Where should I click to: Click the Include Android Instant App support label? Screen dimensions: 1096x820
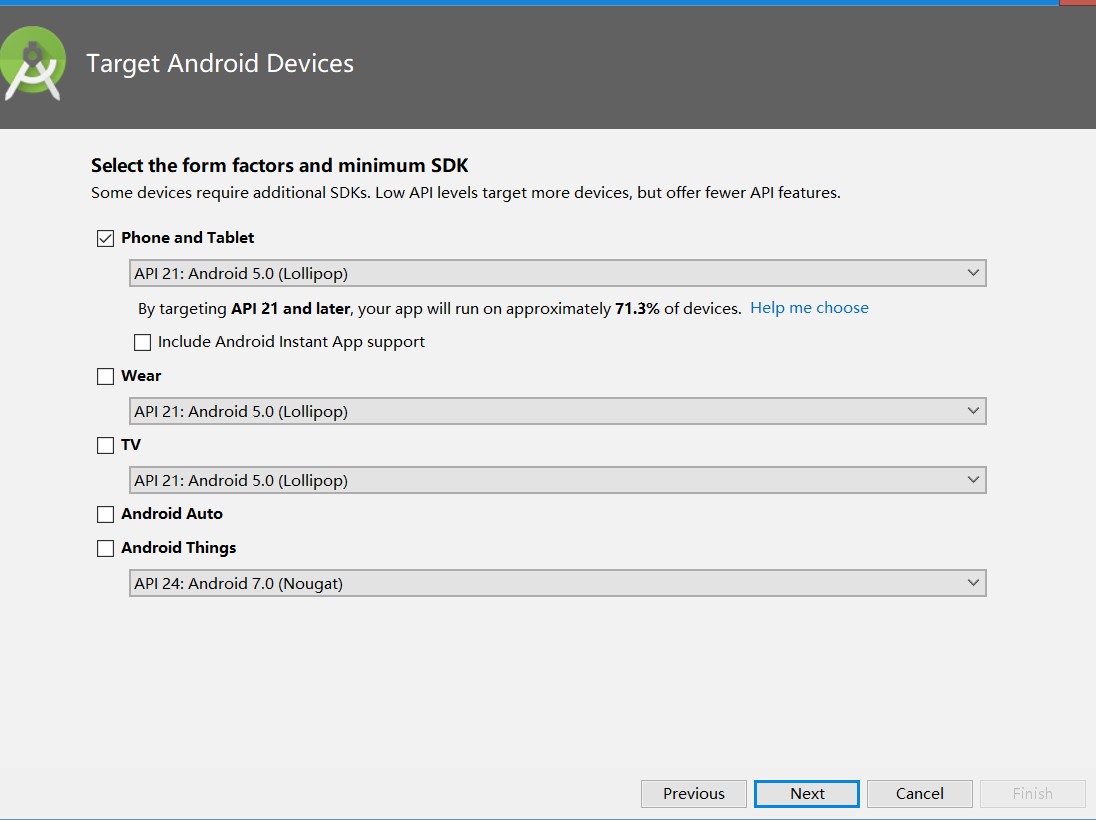coord(291,342)
